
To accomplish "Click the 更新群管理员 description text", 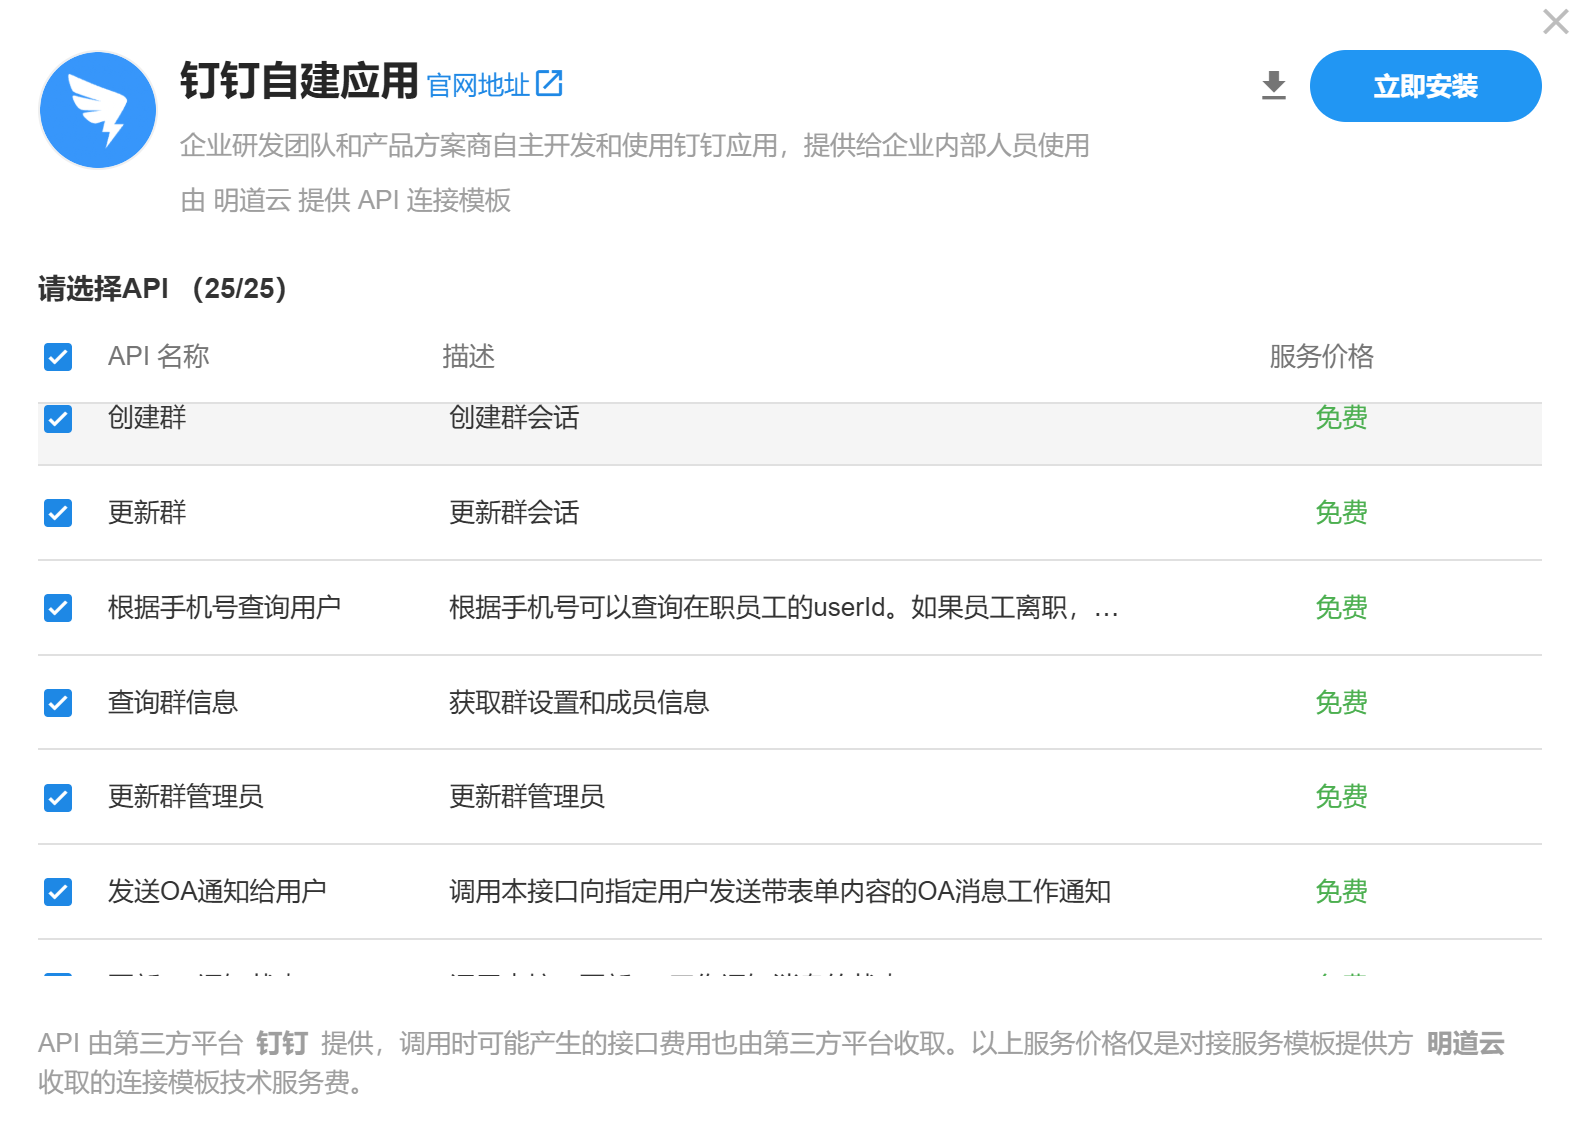I will coord(527,796).
